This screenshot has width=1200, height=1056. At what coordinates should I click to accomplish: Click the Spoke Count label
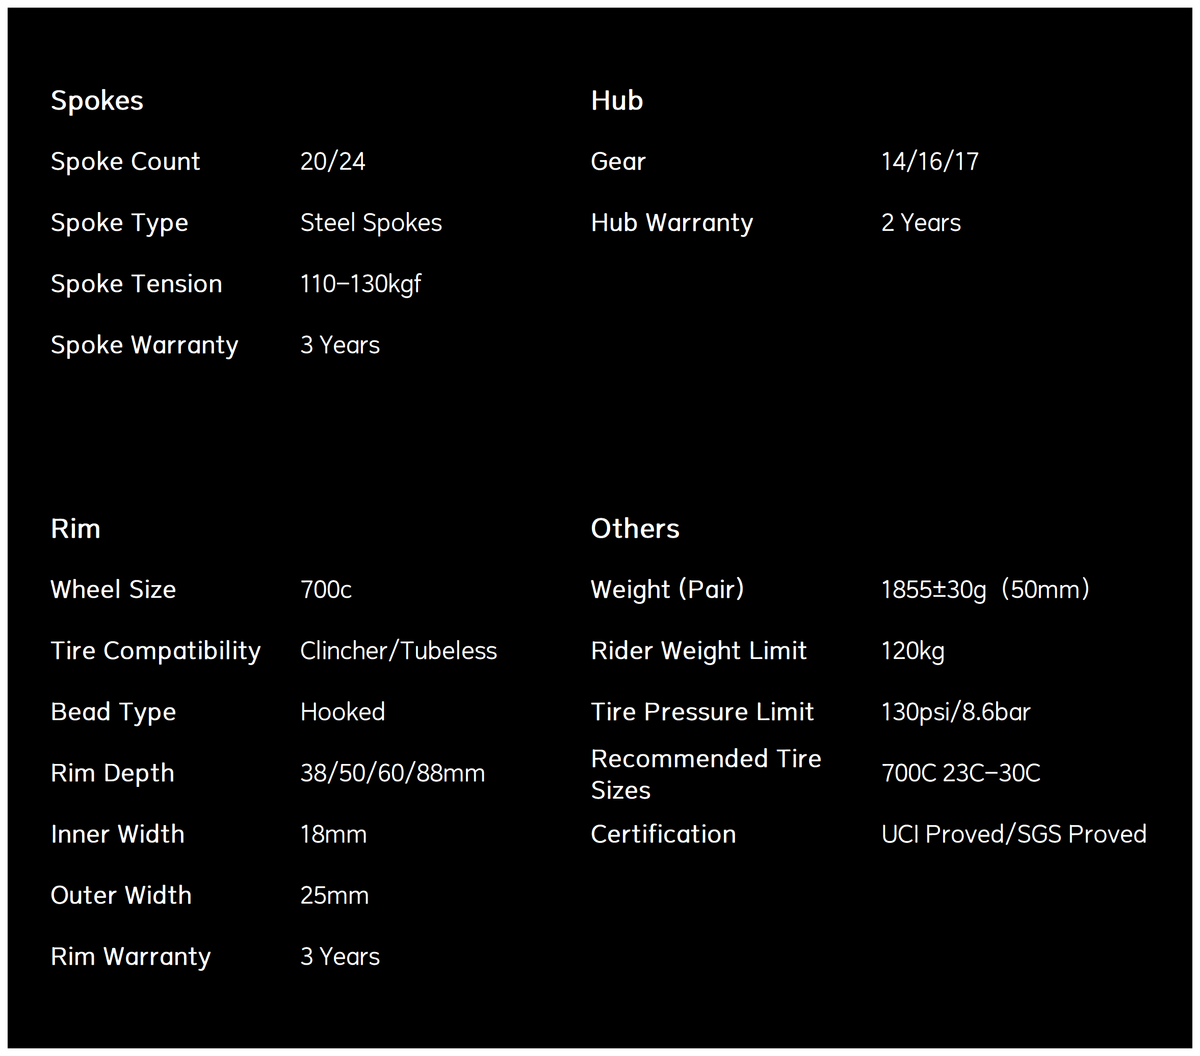point(125,161)
